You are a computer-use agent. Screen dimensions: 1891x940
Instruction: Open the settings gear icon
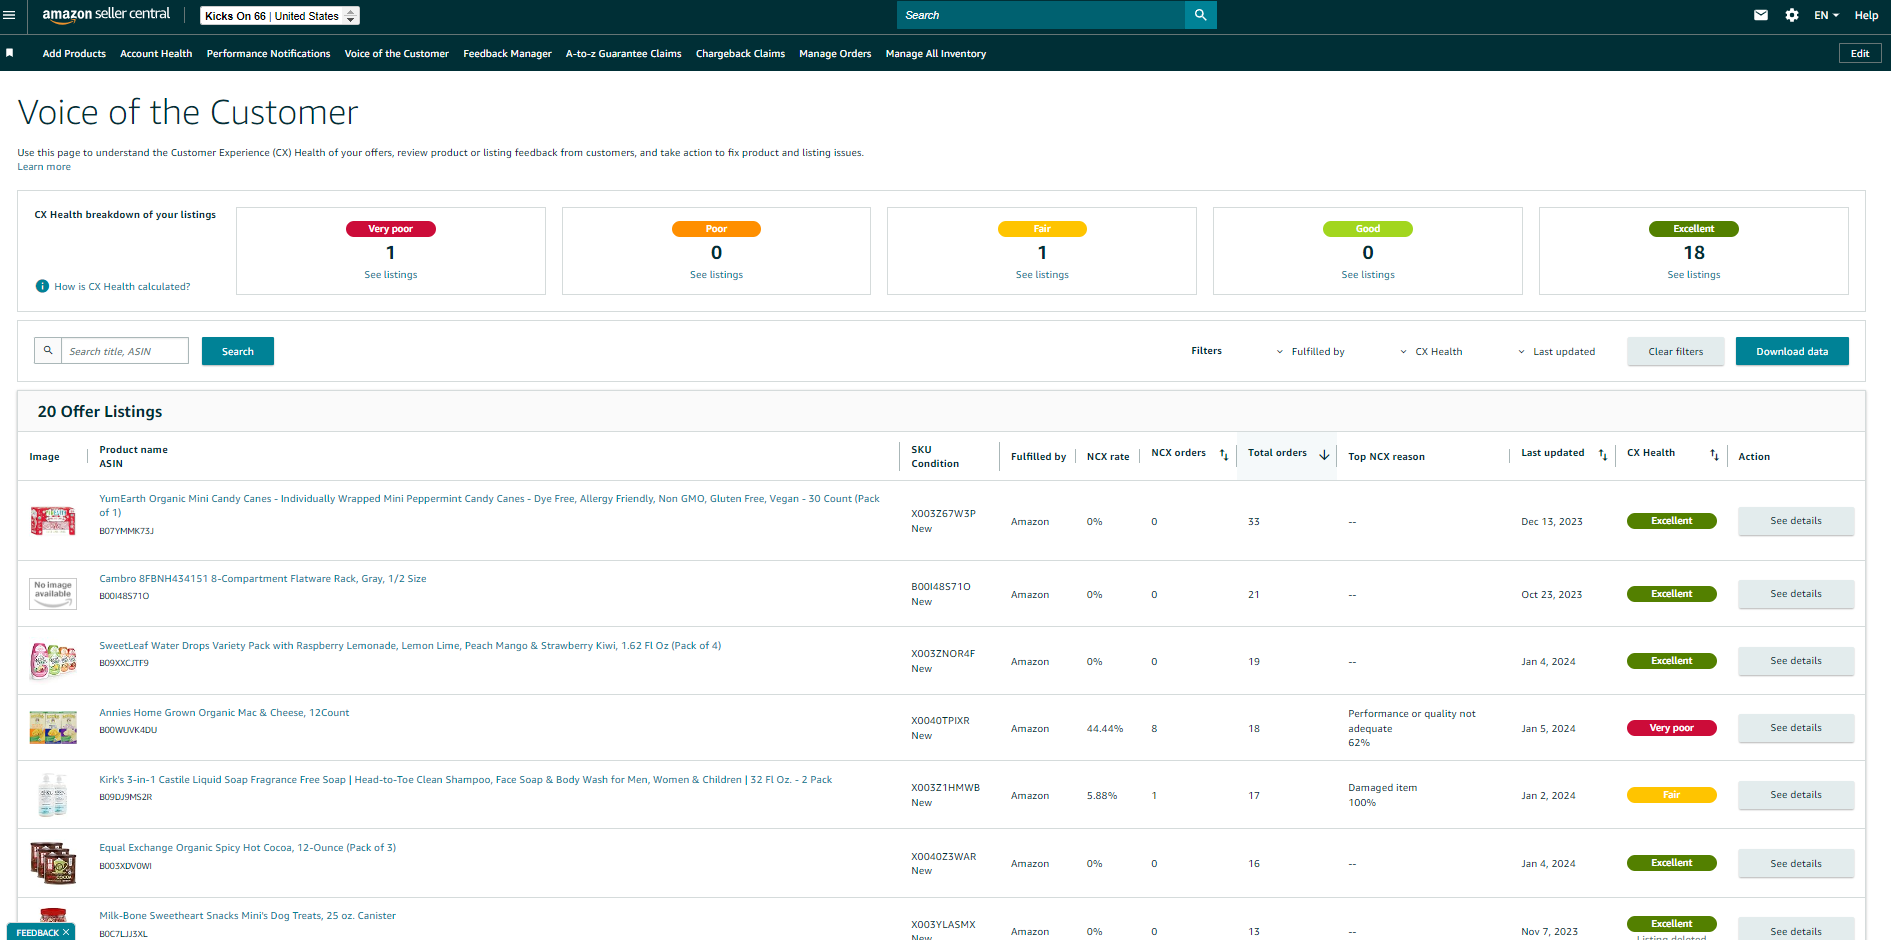coord(1792,15)
